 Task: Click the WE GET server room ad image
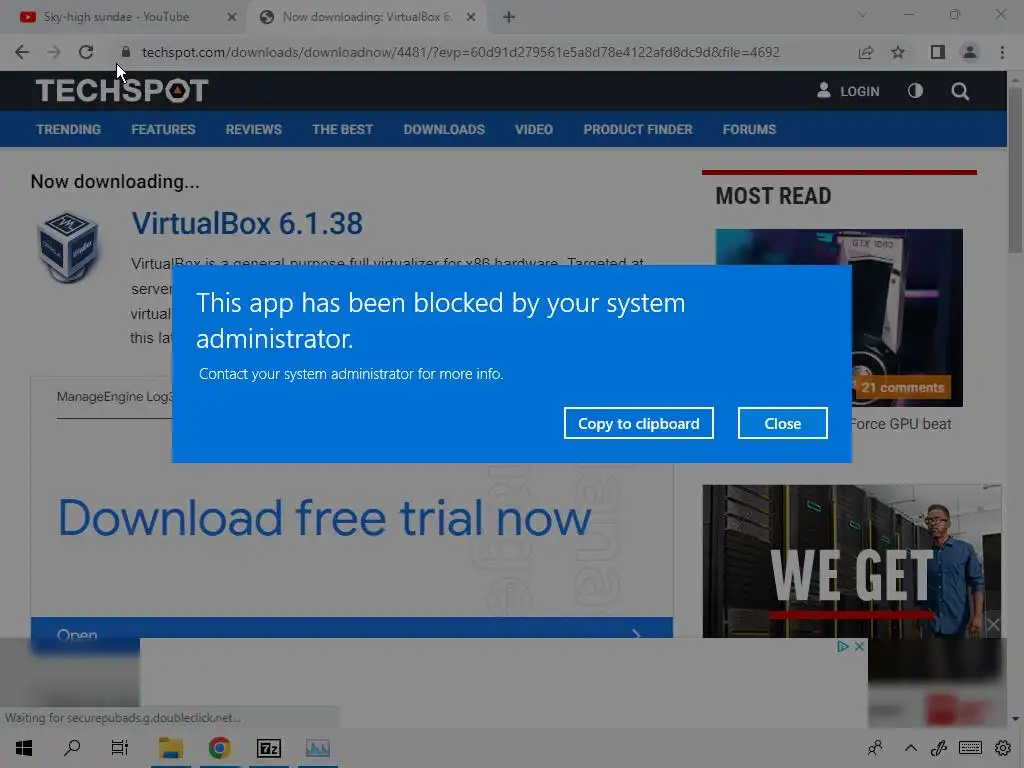tap(852, 561)
